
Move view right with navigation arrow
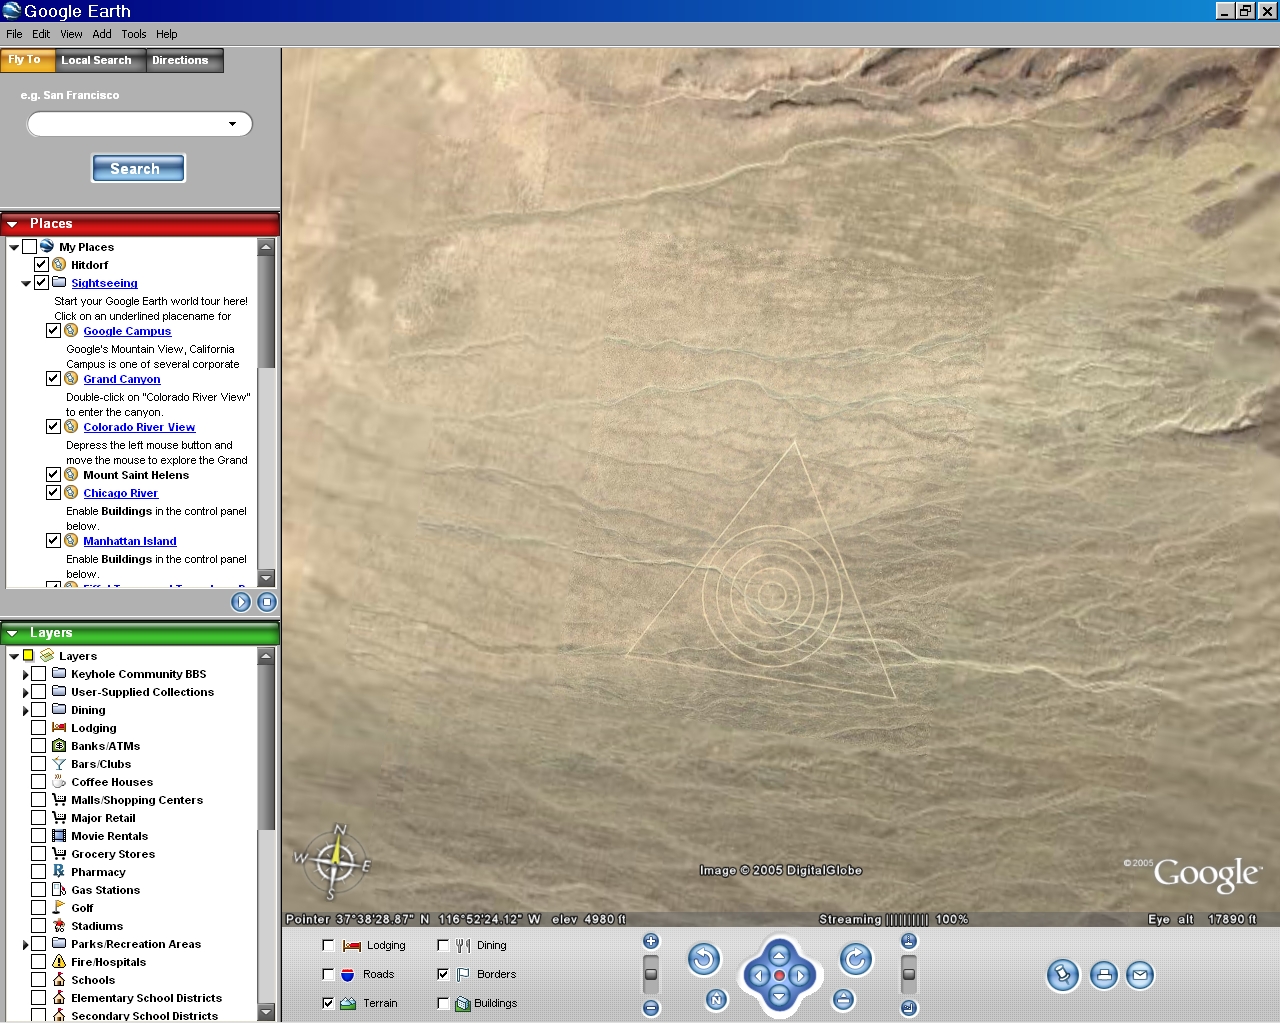800,976
